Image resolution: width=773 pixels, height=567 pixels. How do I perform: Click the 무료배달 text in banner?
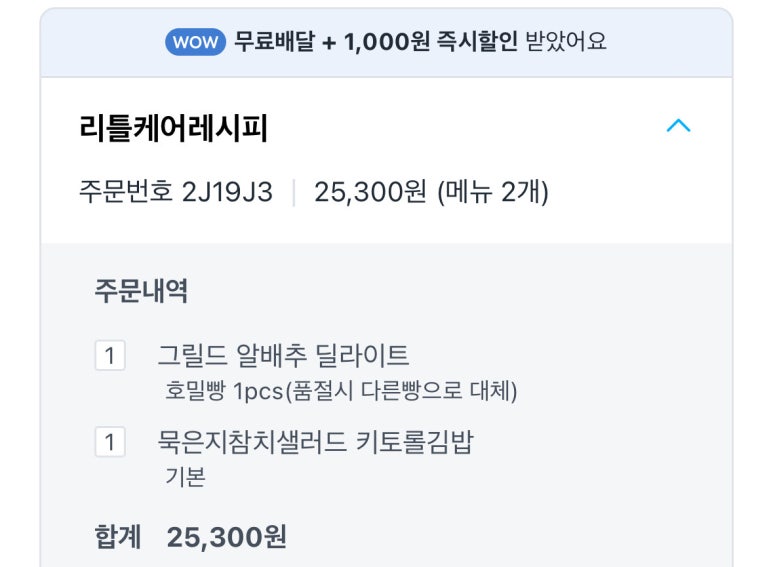click(275, 42)
